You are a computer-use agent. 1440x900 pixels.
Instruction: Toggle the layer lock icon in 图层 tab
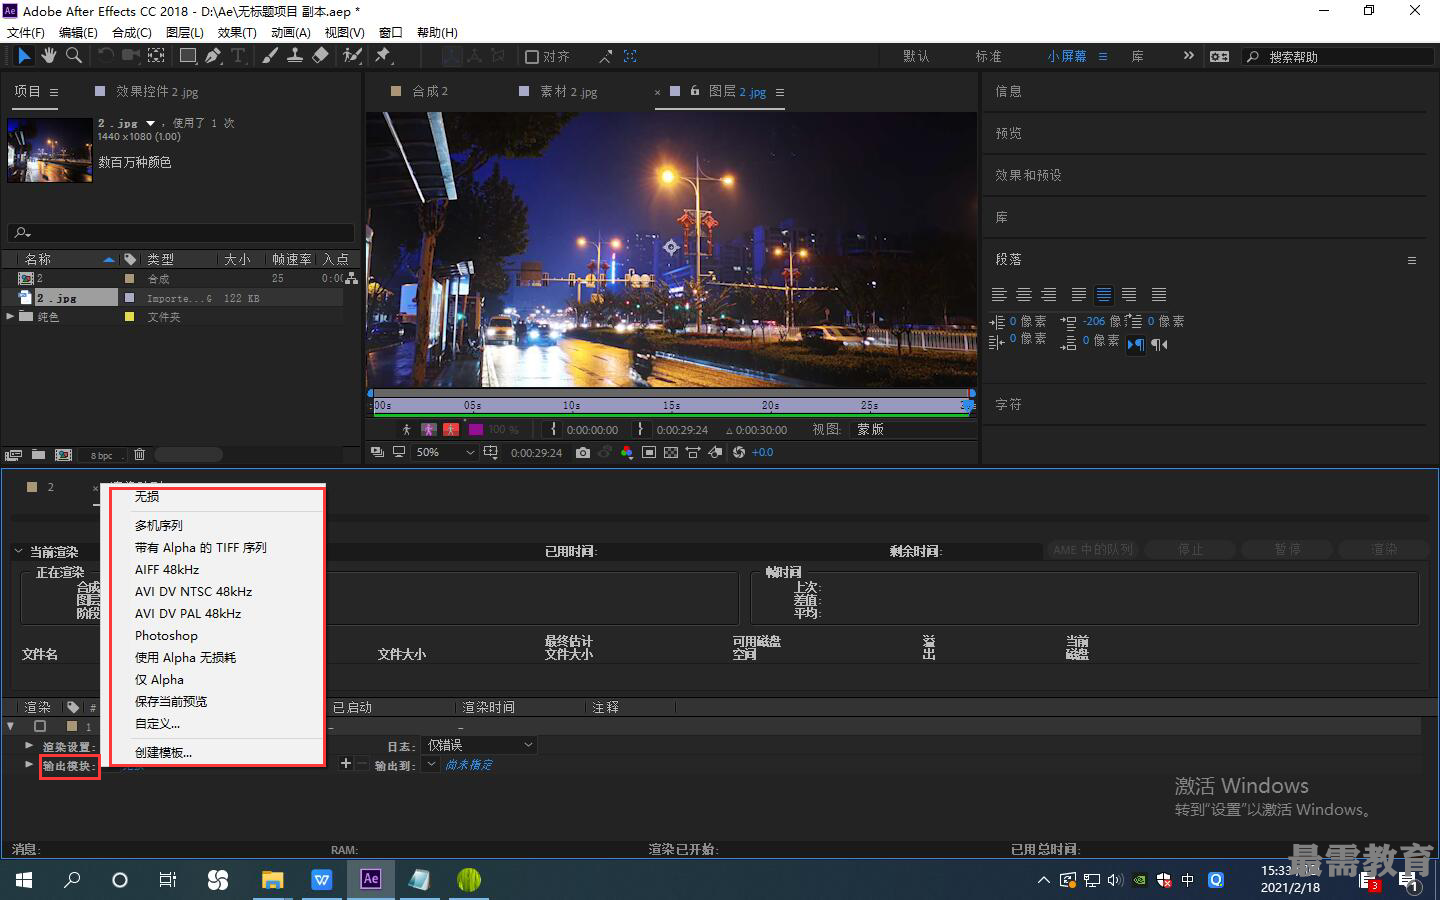click(x=694, y=91)
